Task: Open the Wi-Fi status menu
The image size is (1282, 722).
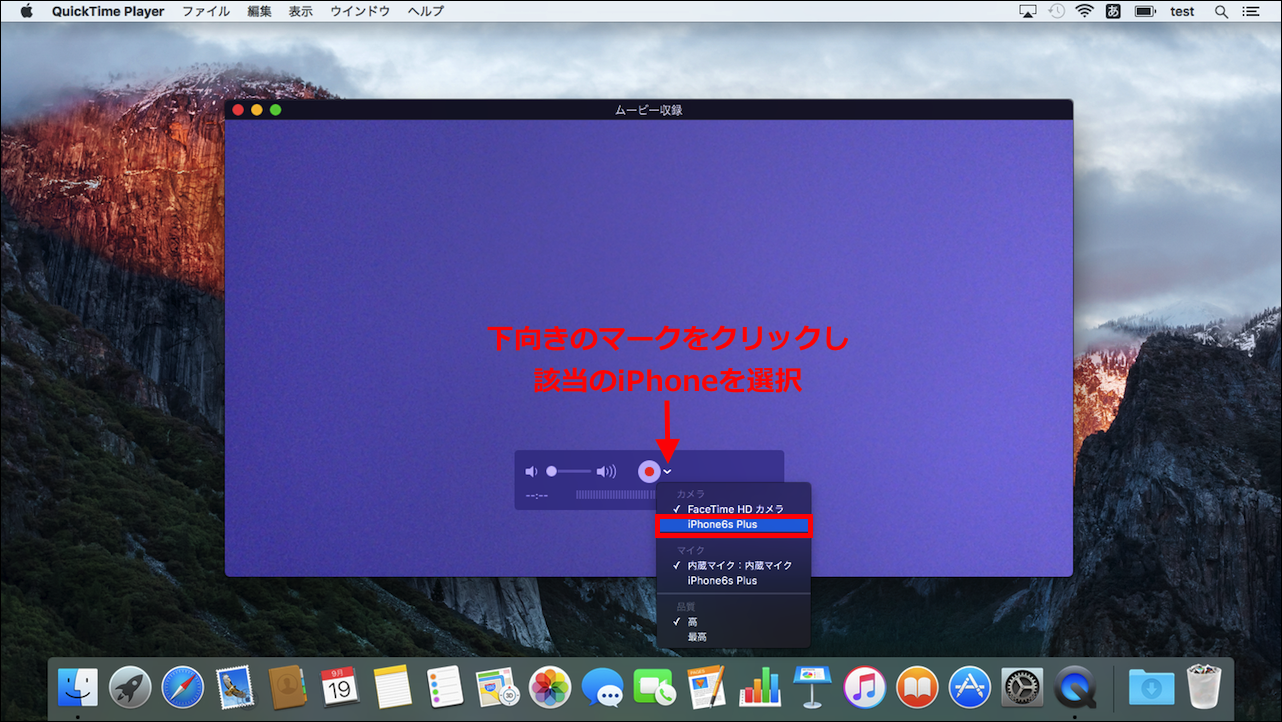Action: click(x=1085, y=11)
